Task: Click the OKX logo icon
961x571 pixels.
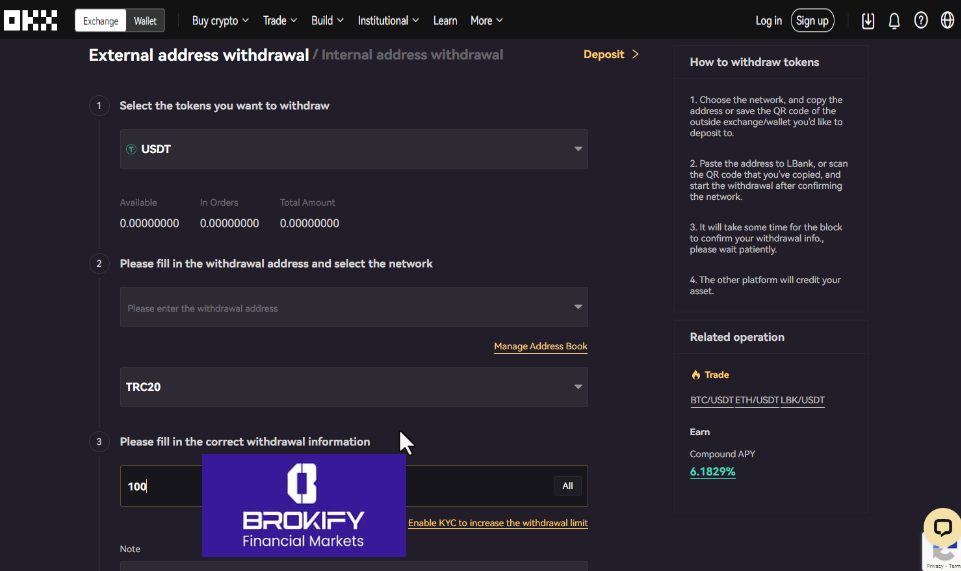Action: 30,20
